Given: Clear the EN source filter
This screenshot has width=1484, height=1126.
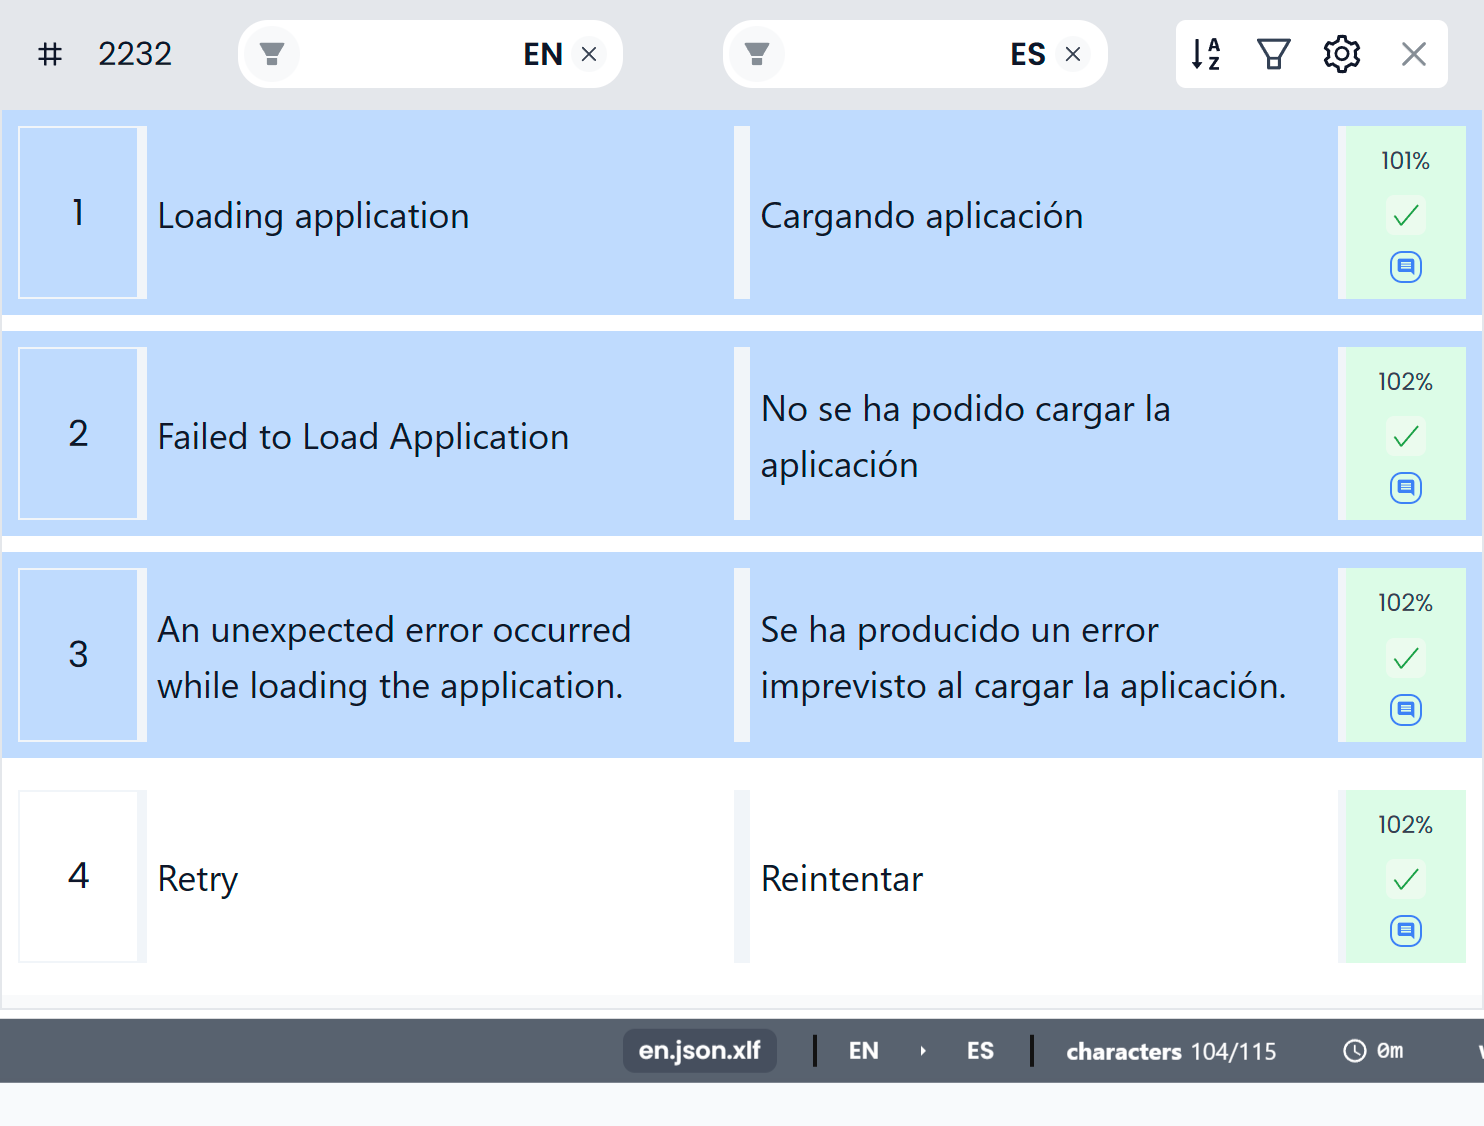Looking at the screenshot, I should 589,54.
